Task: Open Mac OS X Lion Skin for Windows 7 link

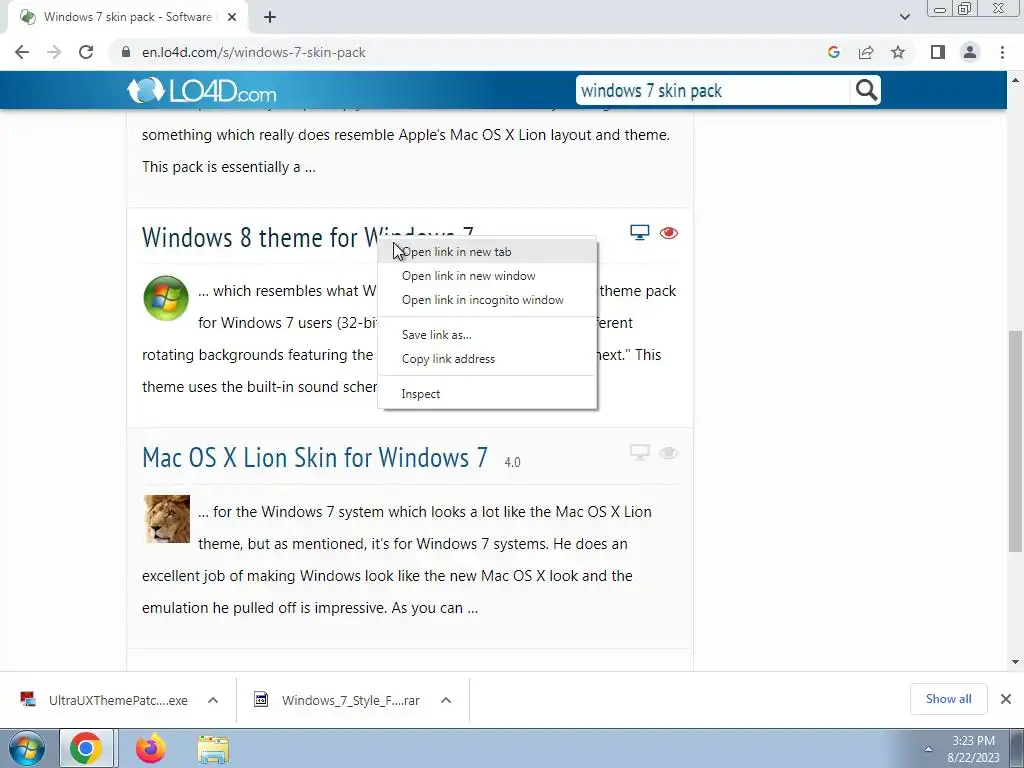Action: tap(315, 458)
